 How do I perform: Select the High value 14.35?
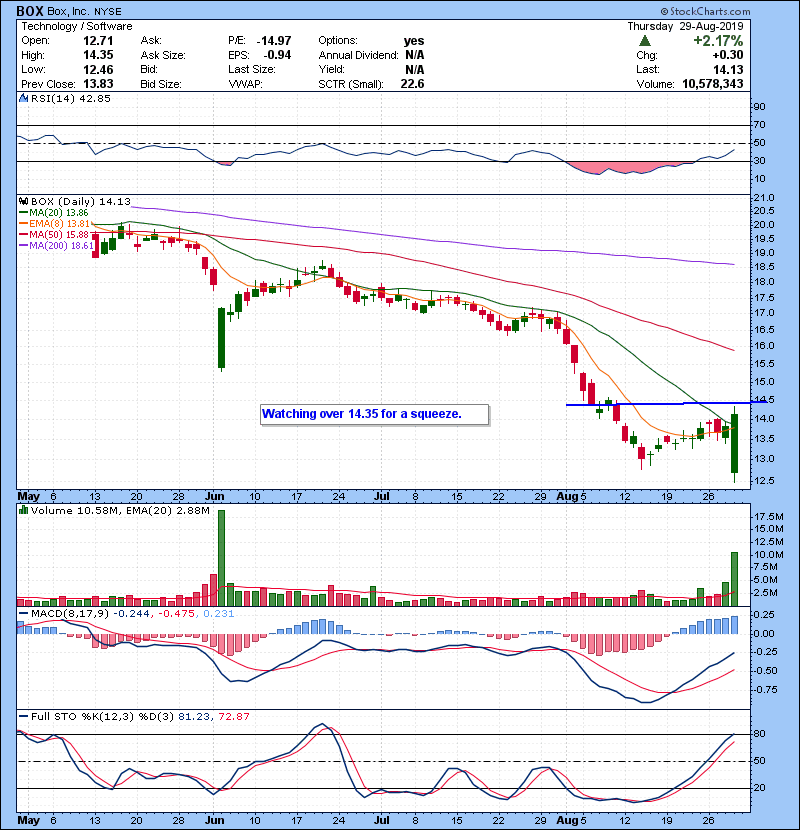98,55
